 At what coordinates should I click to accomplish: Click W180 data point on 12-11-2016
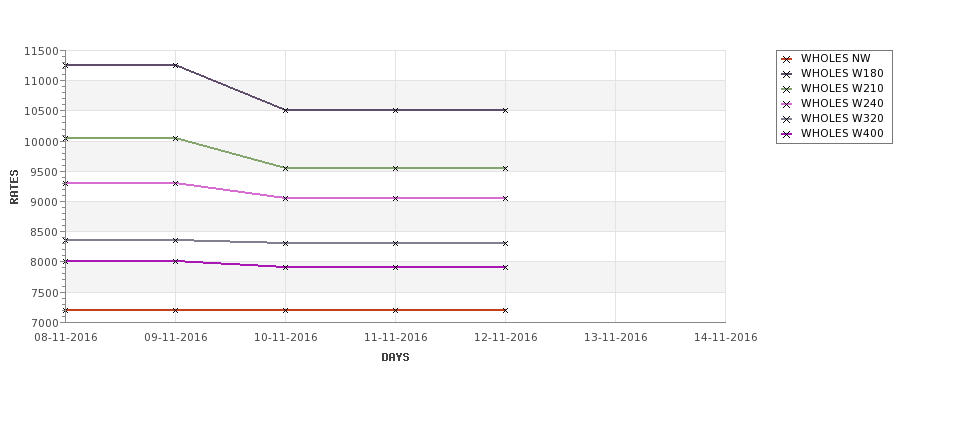(505, 110)
